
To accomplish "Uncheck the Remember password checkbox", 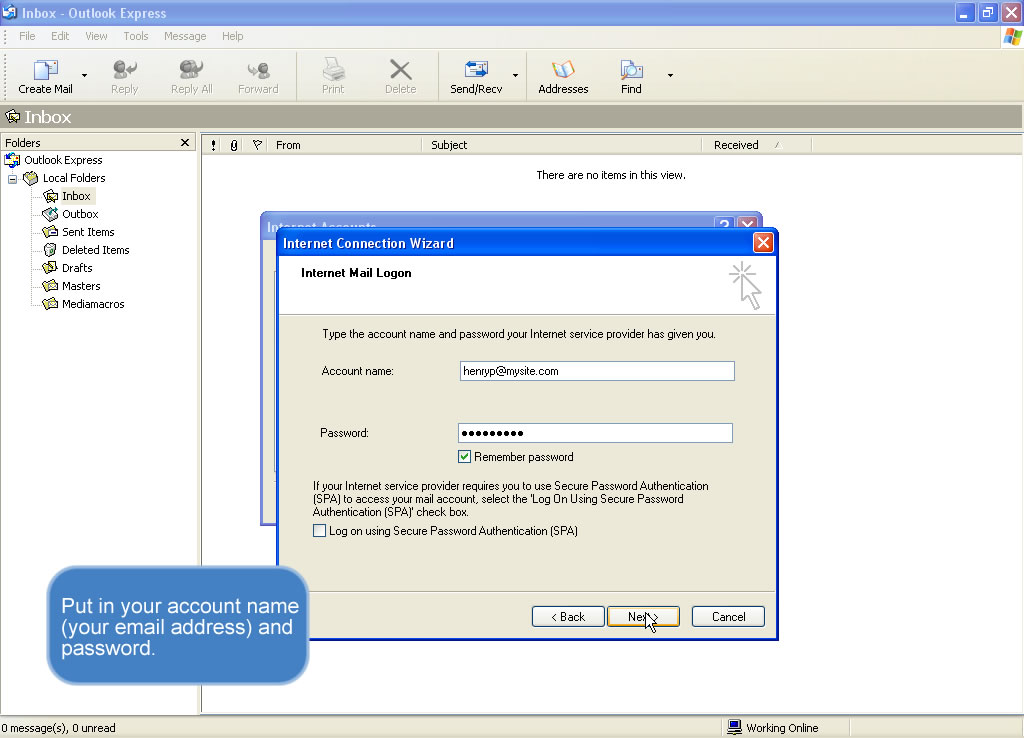I will click(464, 457).
